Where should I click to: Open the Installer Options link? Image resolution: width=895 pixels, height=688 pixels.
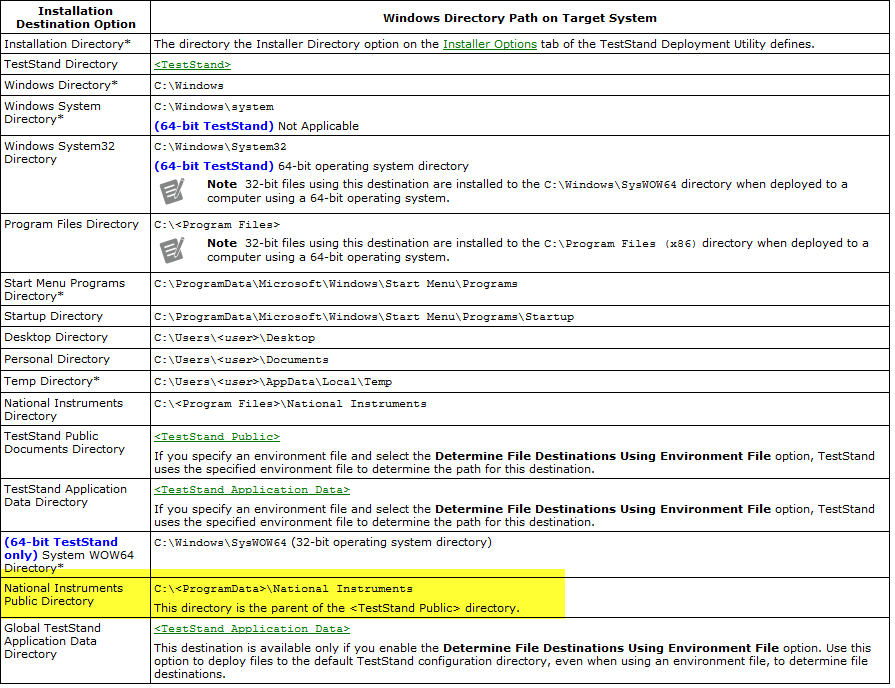click(490, 44)
